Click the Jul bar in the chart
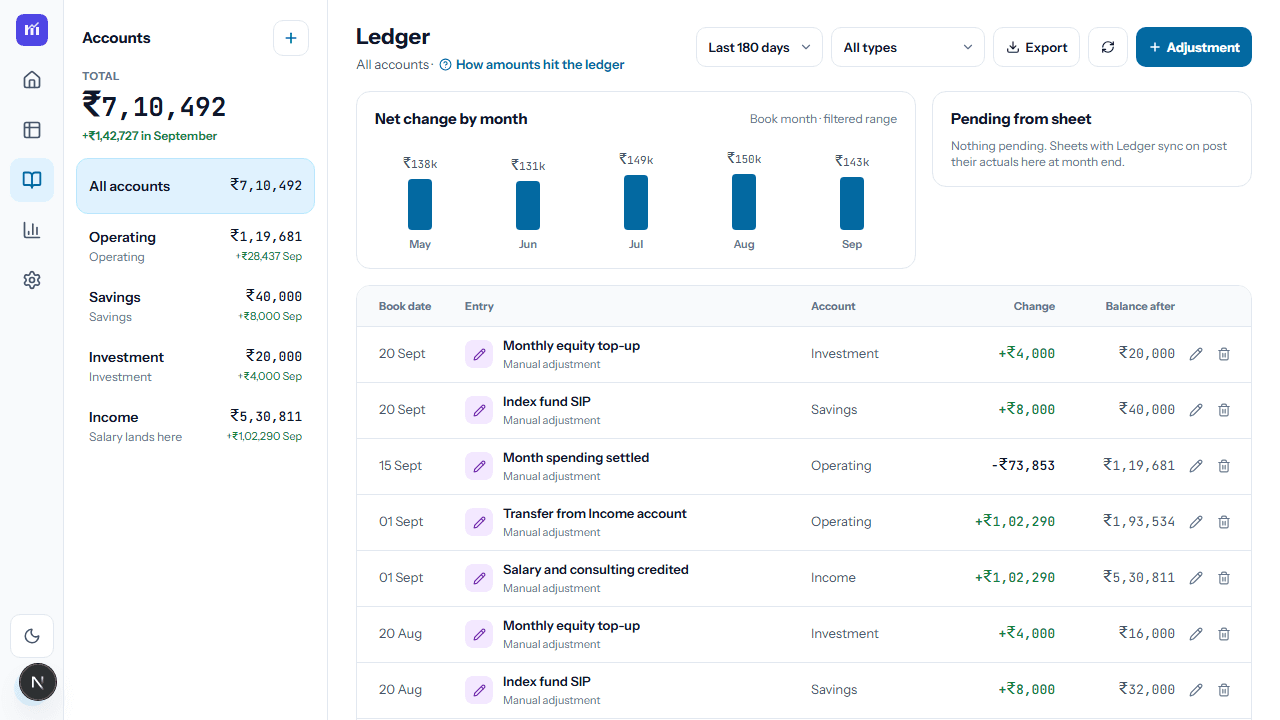 click(636, 202)
